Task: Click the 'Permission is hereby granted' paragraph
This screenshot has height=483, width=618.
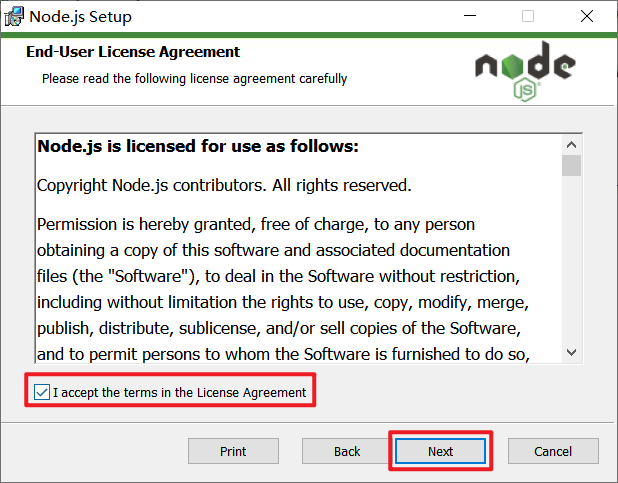Action: 283,289
